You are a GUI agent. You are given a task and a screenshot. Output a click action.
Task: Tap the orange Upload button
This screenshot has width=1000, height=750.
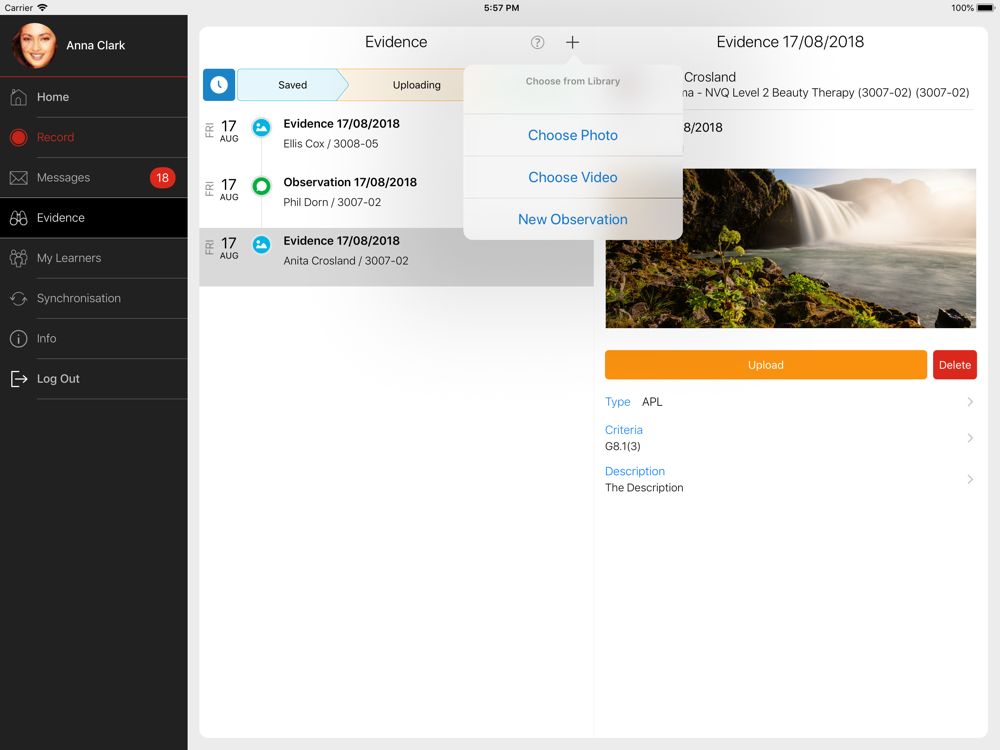coord(765,365)
